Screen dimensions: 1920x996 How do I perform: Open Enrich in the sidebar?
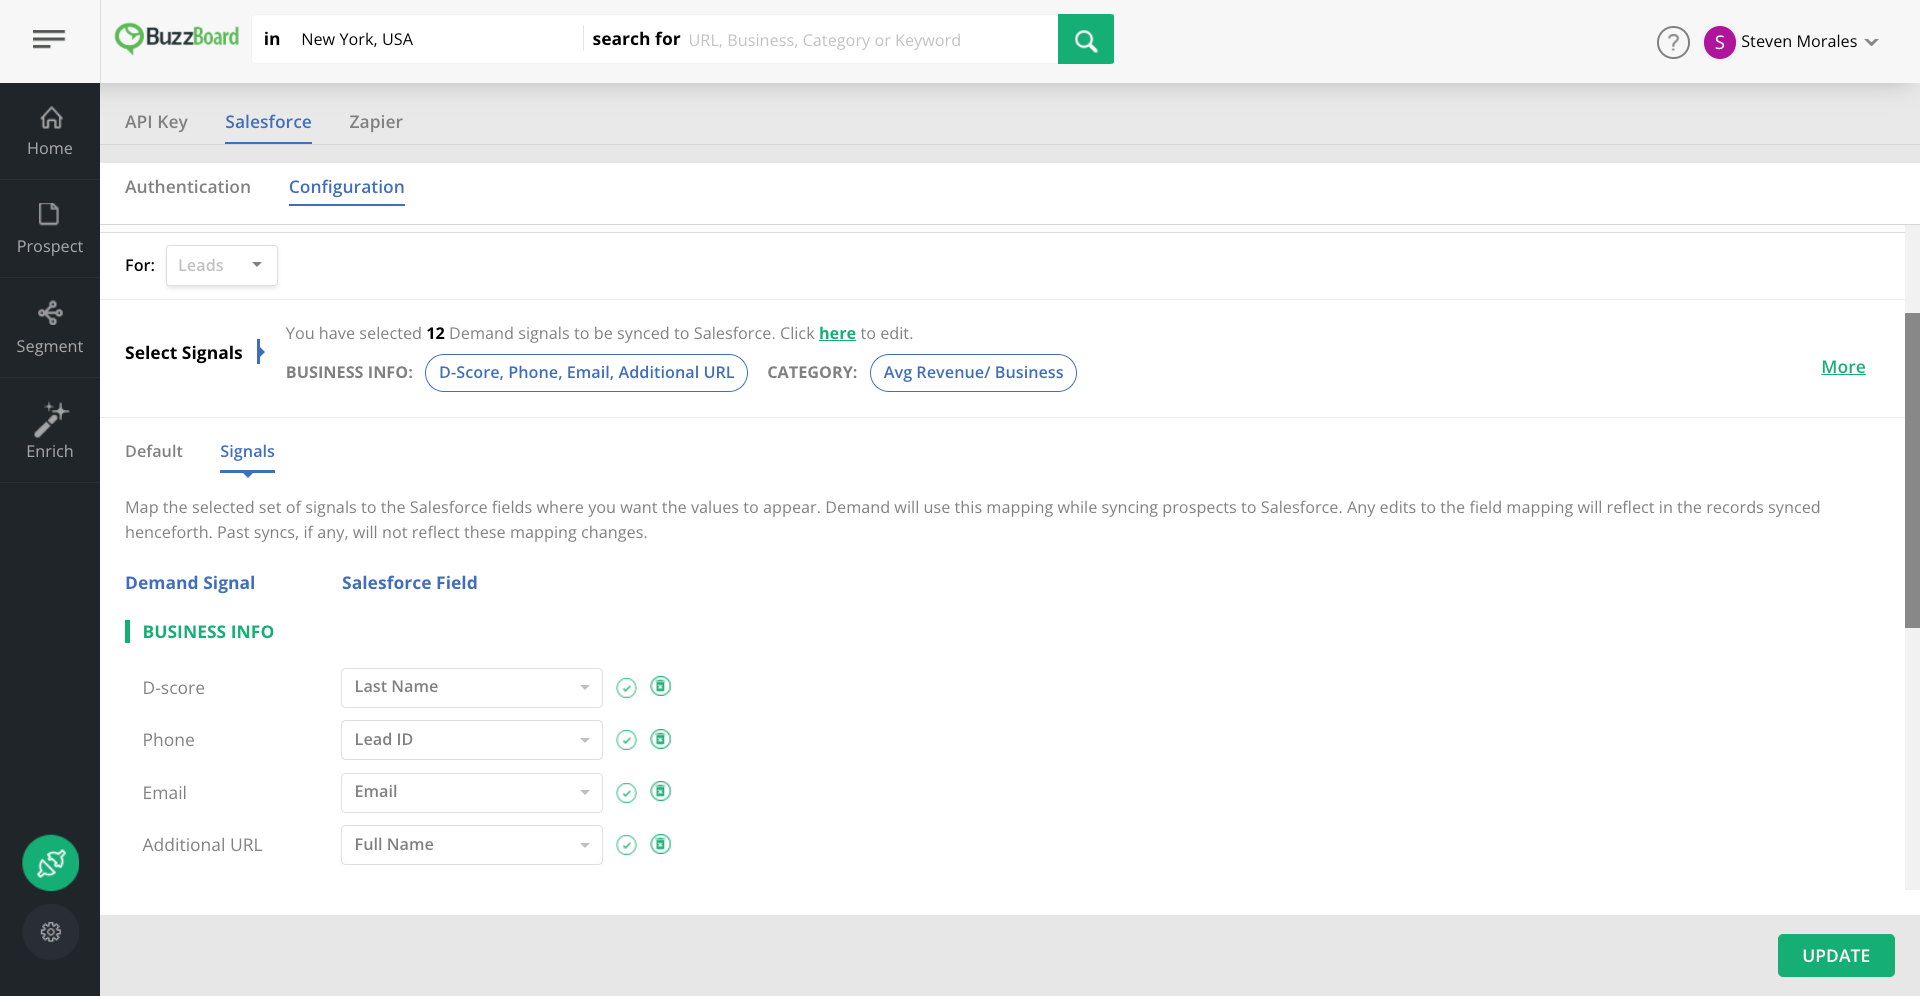[x=50, y=431]
